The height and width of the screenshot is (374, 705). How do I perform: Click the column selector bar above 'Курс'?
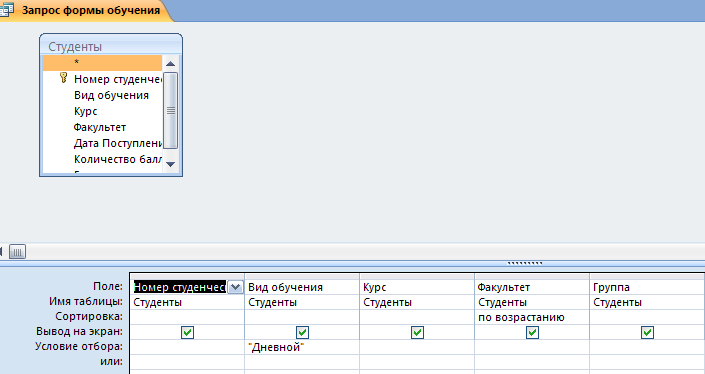tap(417, 276)
